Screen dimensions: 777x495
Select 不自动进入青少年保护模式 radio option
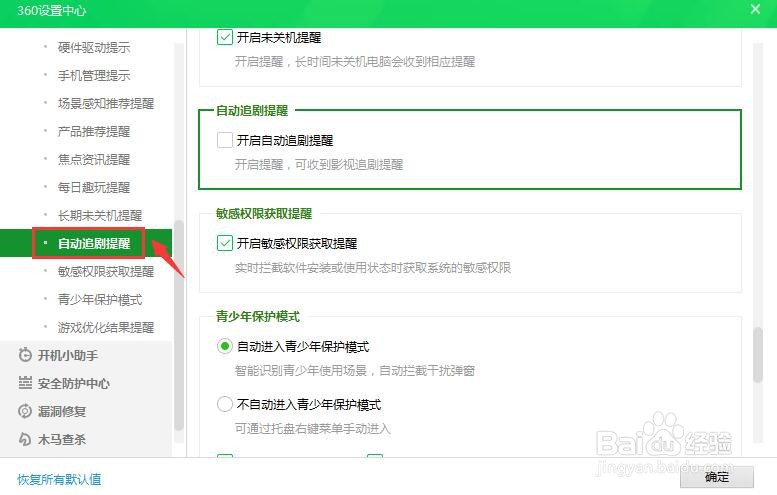(x=224, y=404)
